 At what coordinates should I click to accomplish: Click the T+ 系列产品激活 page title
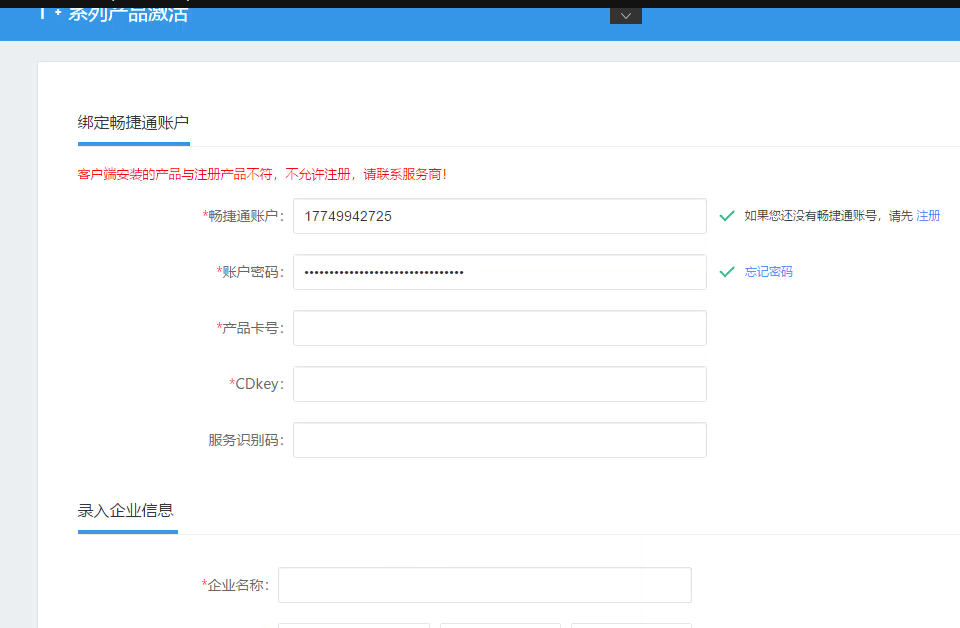tap(114, 13)
